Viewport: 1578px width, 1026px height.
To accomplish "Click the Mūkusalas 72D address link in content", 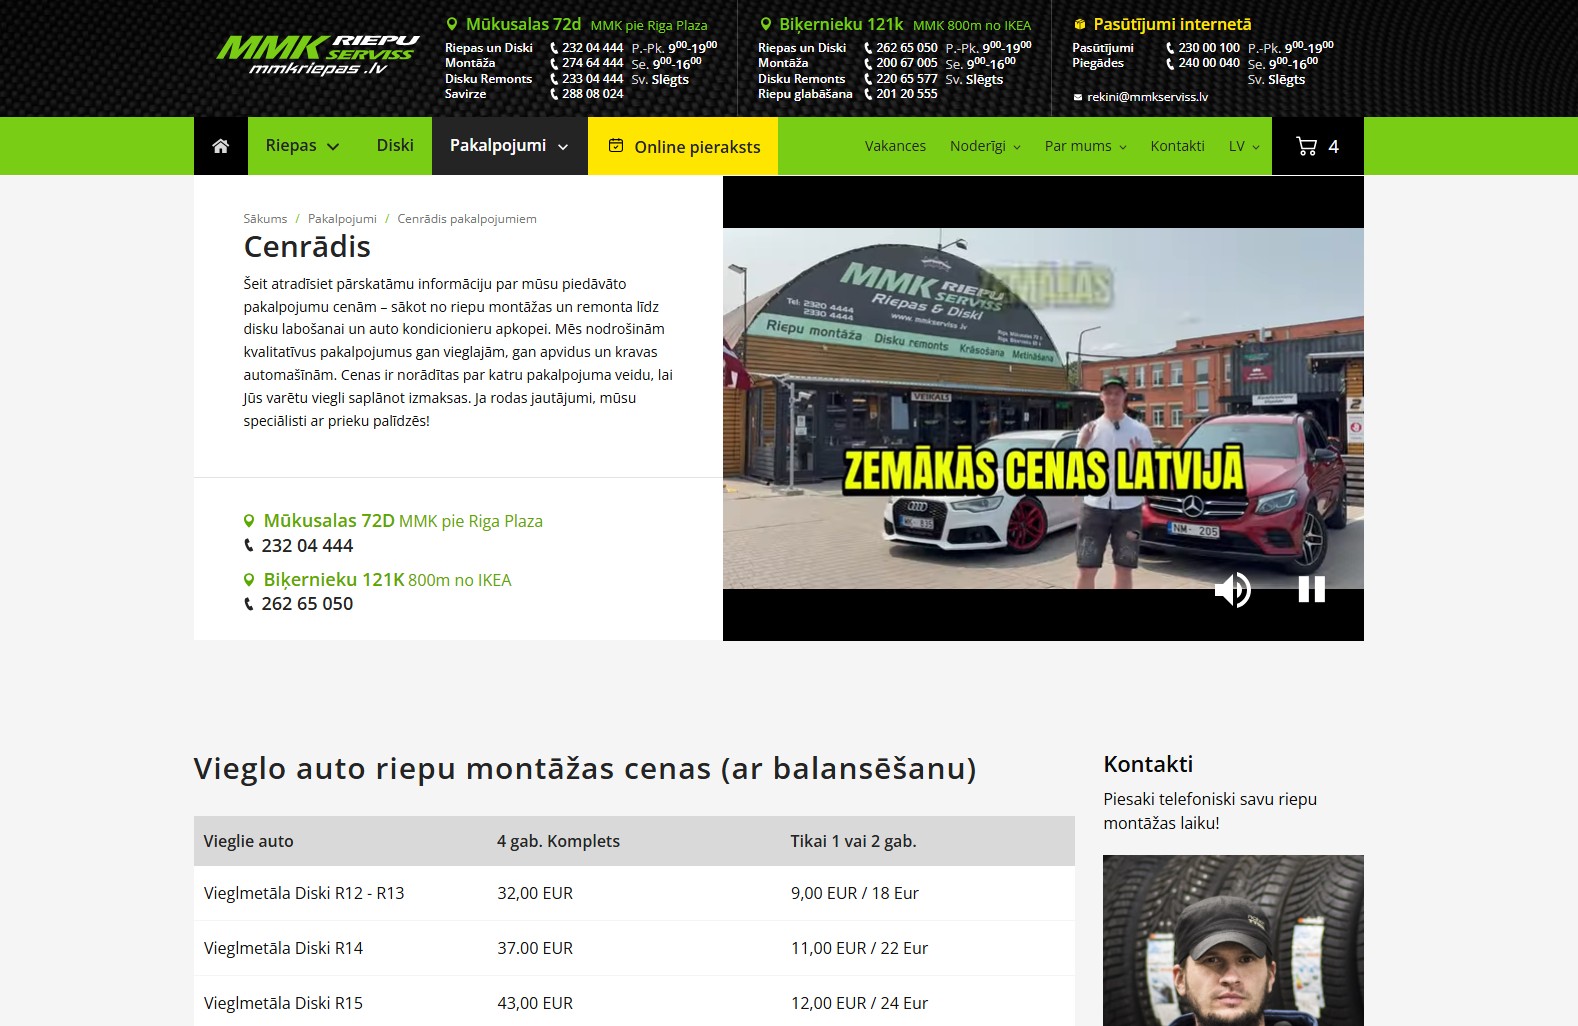I will pos(328,521).
